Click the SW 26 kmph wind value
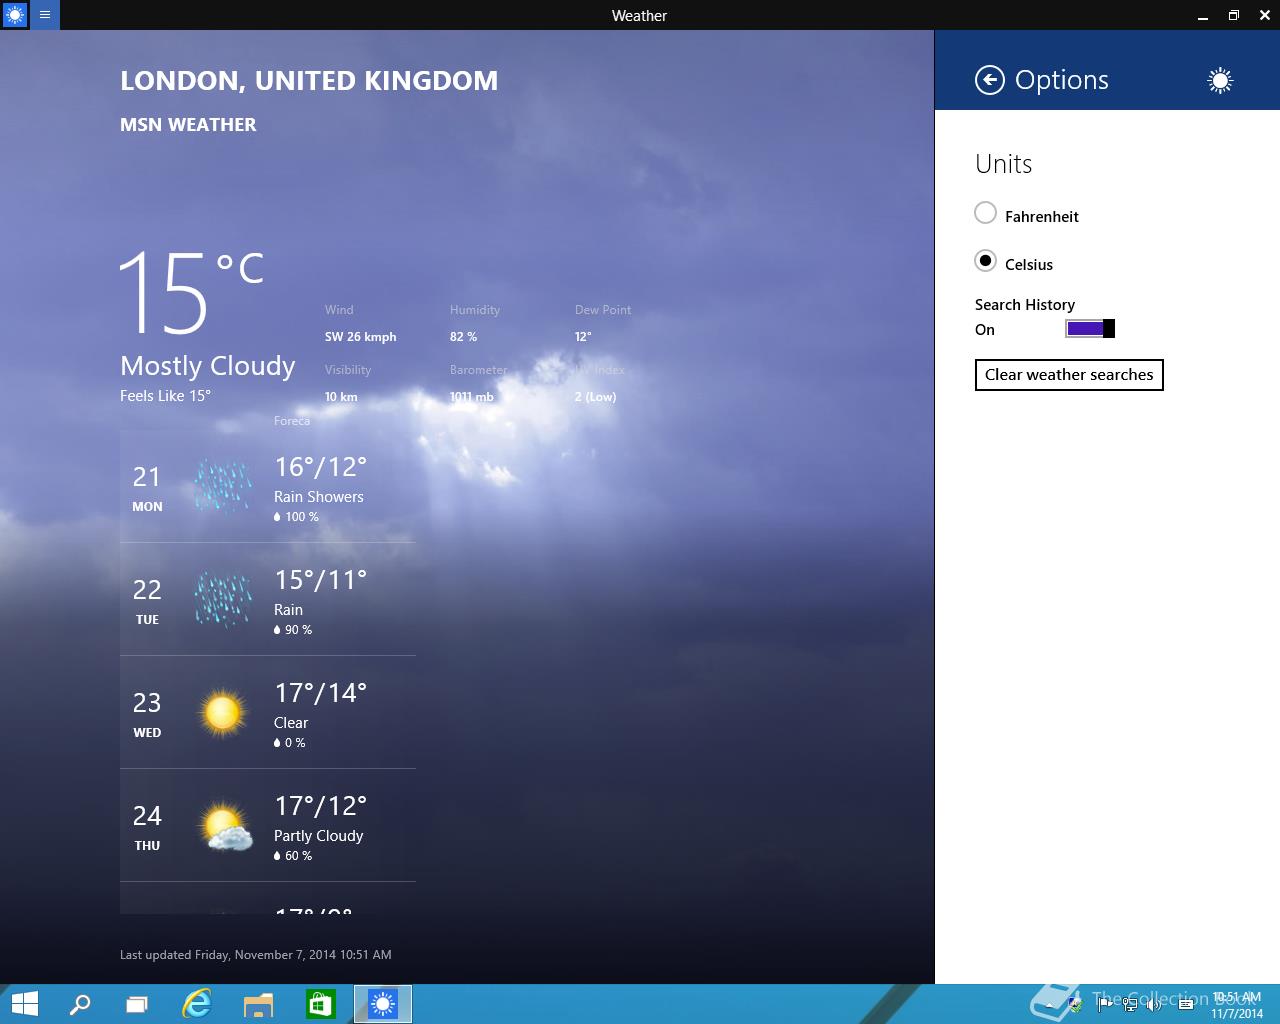 tap(360, 337)
